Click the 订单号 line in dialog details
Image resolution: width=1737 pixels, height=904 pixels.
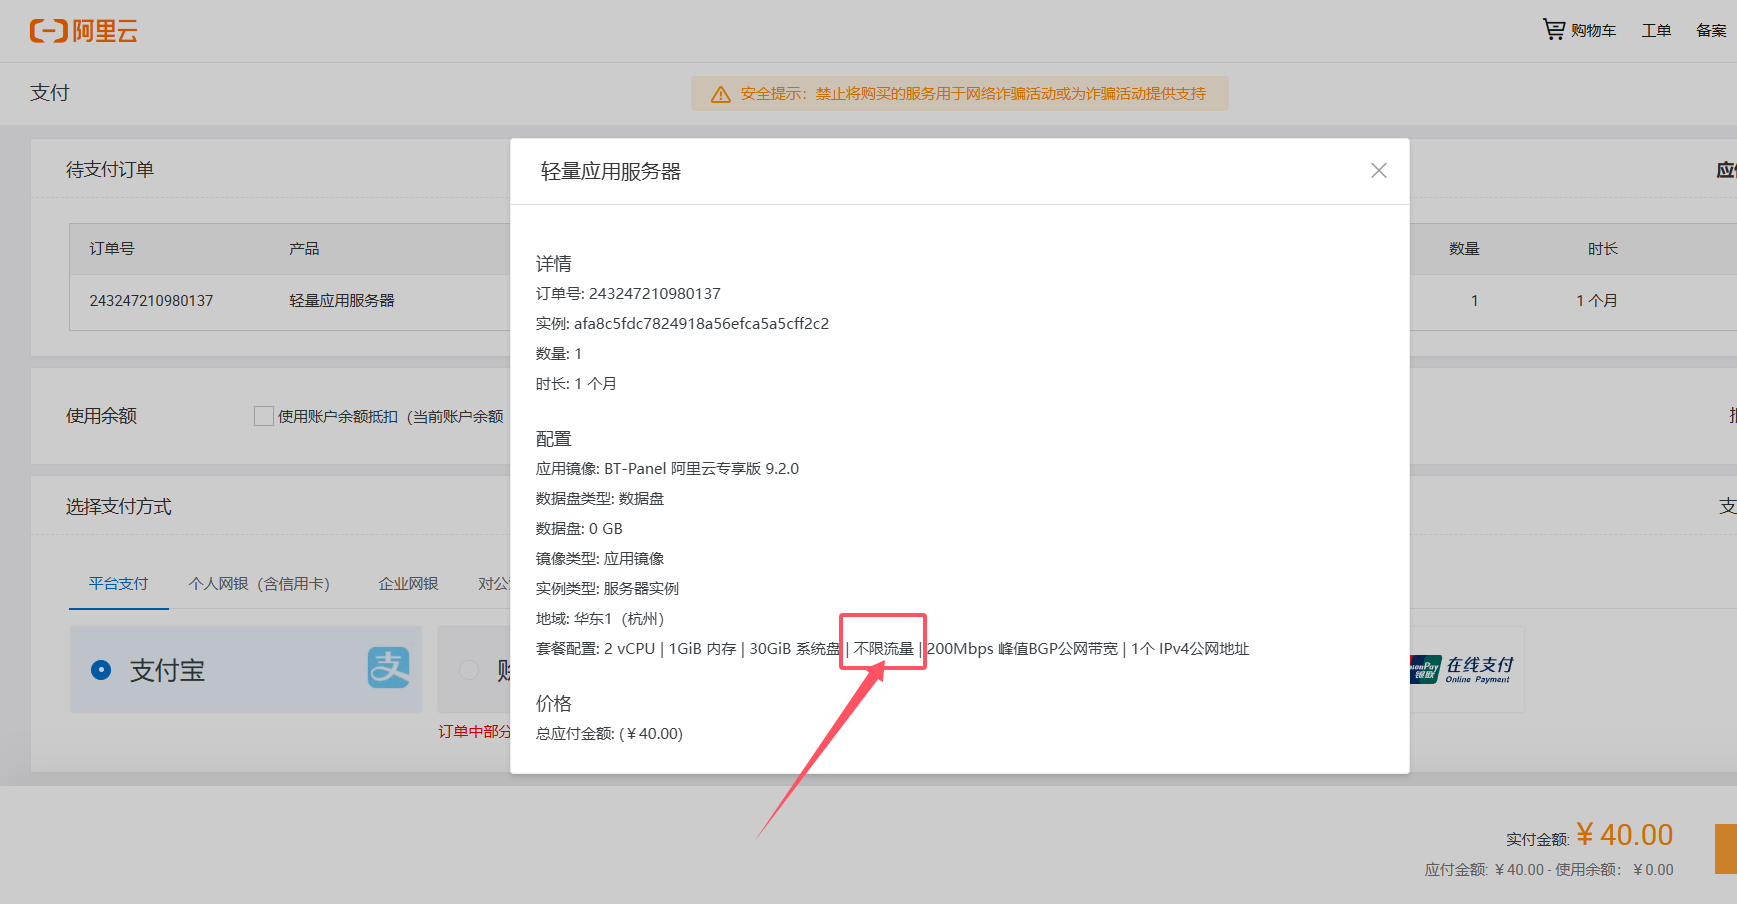coord(628,294)
